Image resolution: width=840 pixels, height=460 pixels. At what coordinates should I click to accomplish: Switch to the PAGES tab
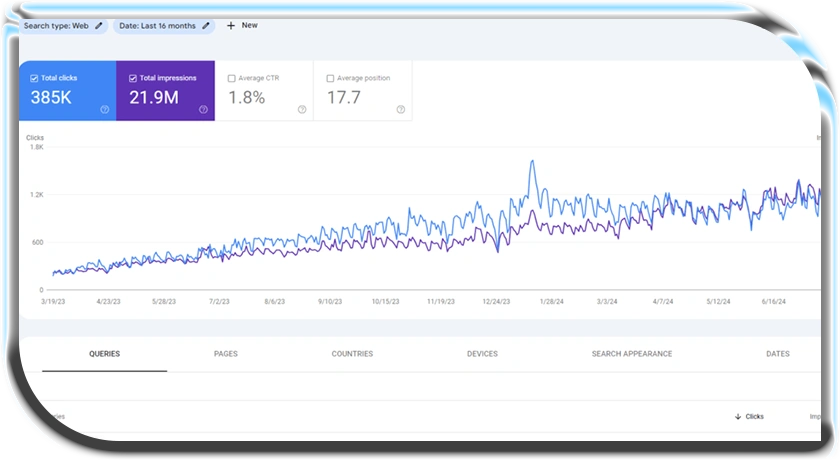(226, 354)
